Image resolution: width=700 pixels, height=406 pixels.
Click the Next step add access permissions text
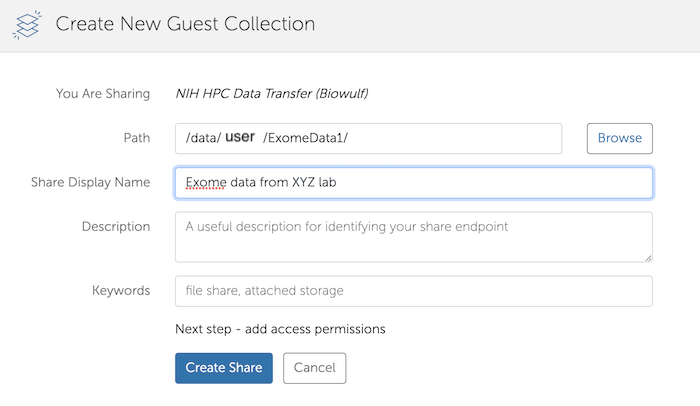(x=280, y=328)
